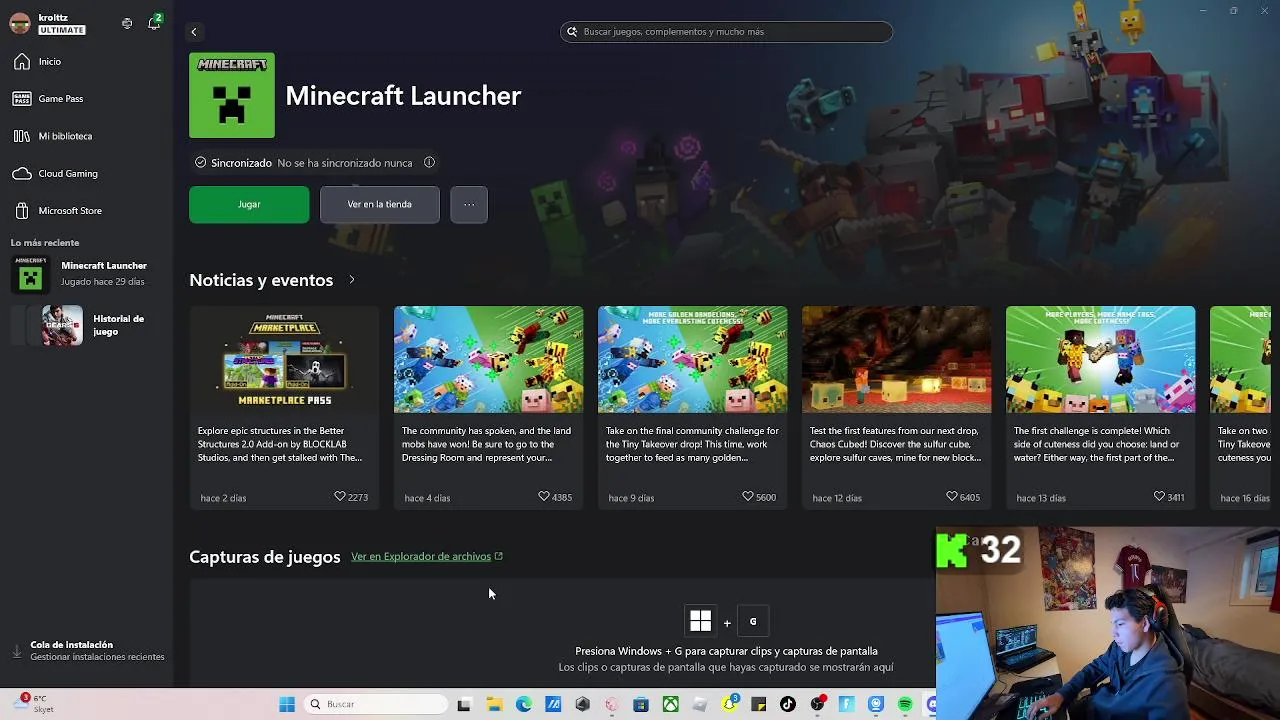
Task: Click the Sincronizado checkmark status
Action: pos(233,163)
